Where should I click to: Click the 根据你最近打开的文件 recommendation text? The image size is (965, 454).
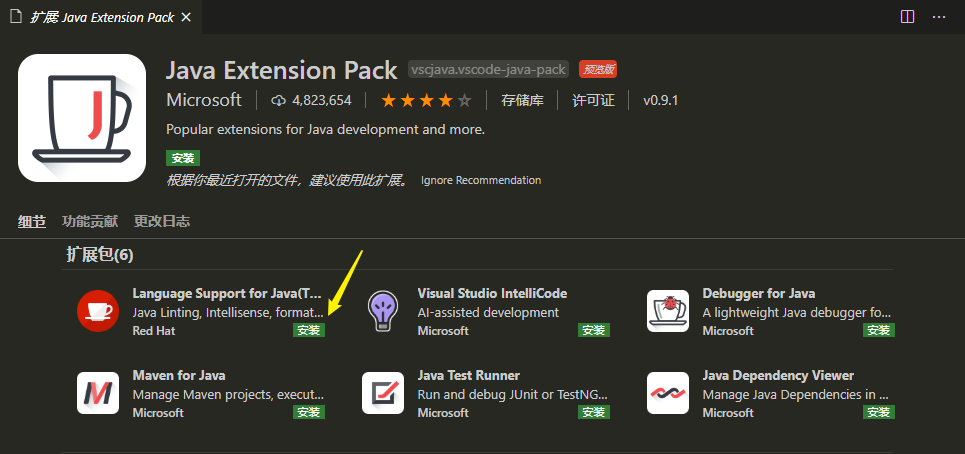tap(287, 180)
